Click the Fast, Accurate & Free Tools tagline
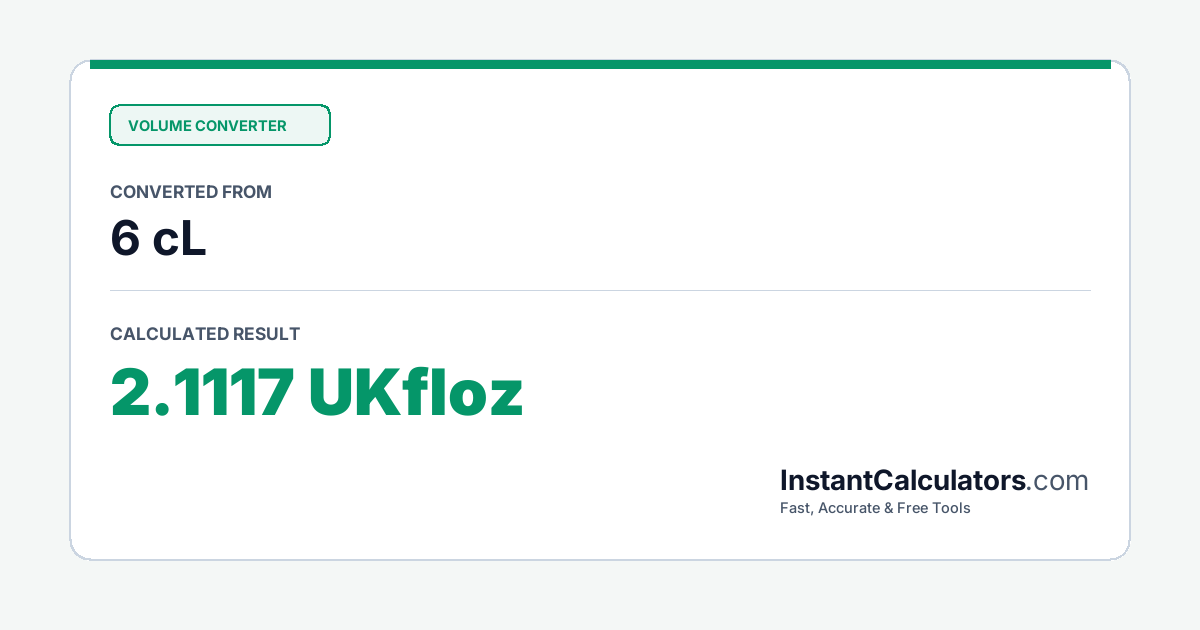Viewport: 1200px width, 630px height. [x=875, y=508]
